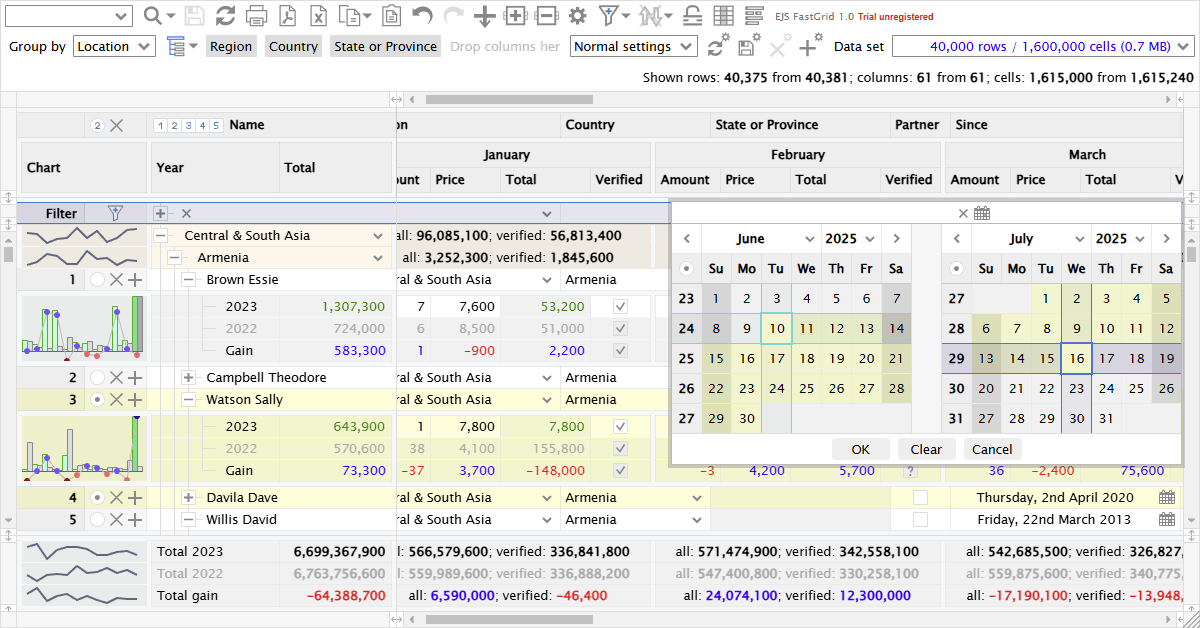The height and width of the screenshot is (628, 1200).
Task: Toggle Partner checkbox in Davila Dave row
Action: pyautogui.click(x=920, y=498)
